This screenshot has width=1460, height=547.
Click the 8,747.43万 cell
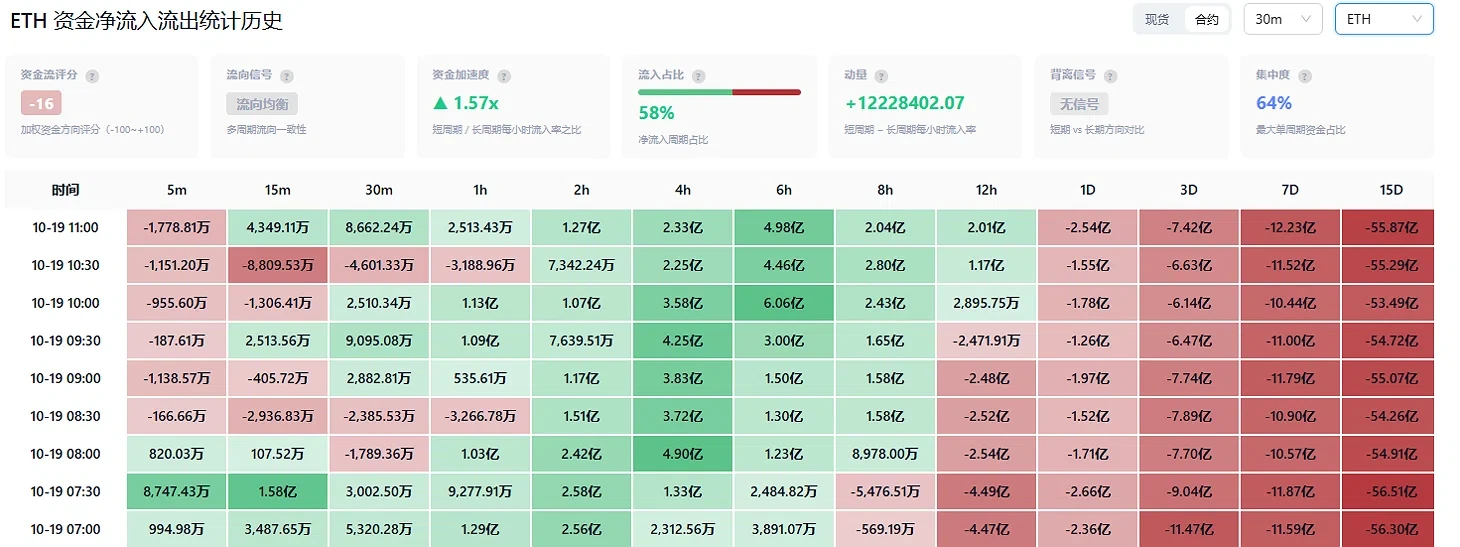tap(176, 491)
